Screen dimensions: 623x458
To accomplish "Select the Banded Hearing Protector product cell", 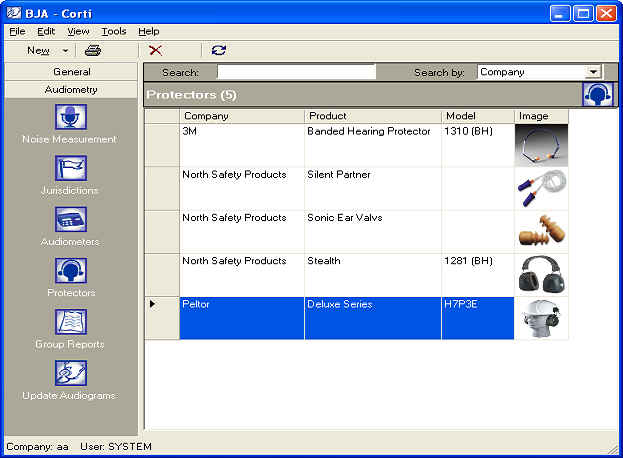I will coord(373,145).
